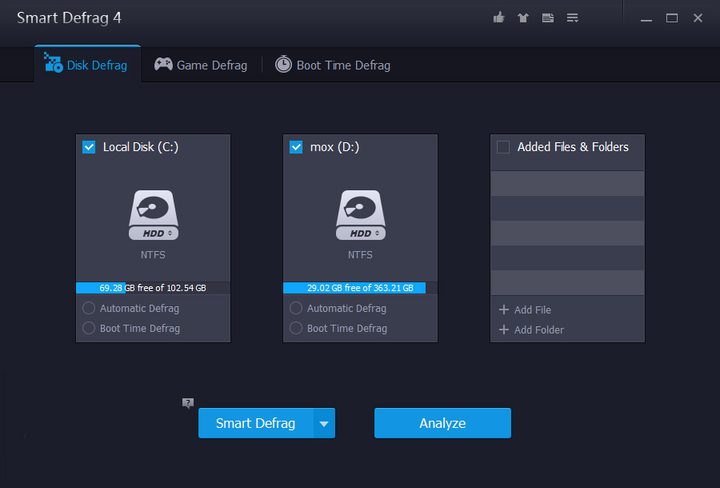720x488 pixels.
Task: Enable Boot Time Defrag for mox (D:)
Action: 296,328
